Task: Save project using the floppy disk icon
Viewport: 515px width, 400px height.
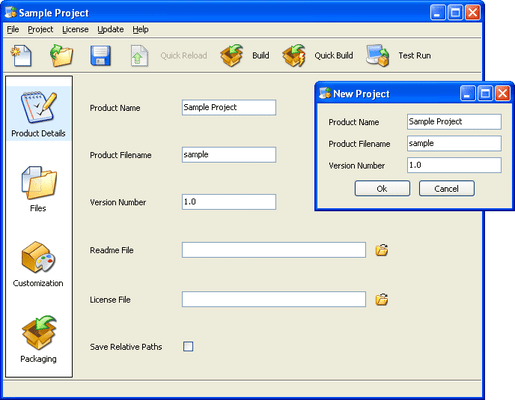Action: click(100, 55)
